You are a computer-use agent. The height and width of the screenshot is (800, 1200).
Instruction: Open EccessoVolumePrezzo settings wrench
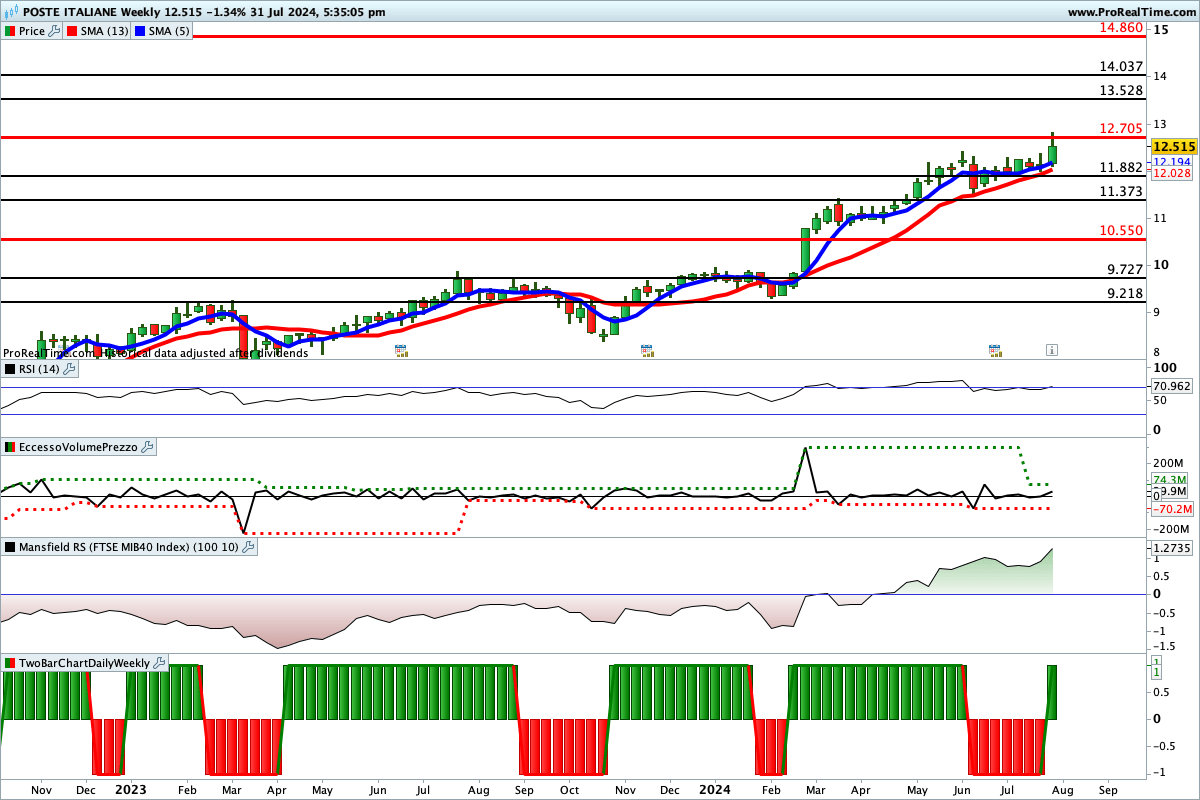click(147, 447)
